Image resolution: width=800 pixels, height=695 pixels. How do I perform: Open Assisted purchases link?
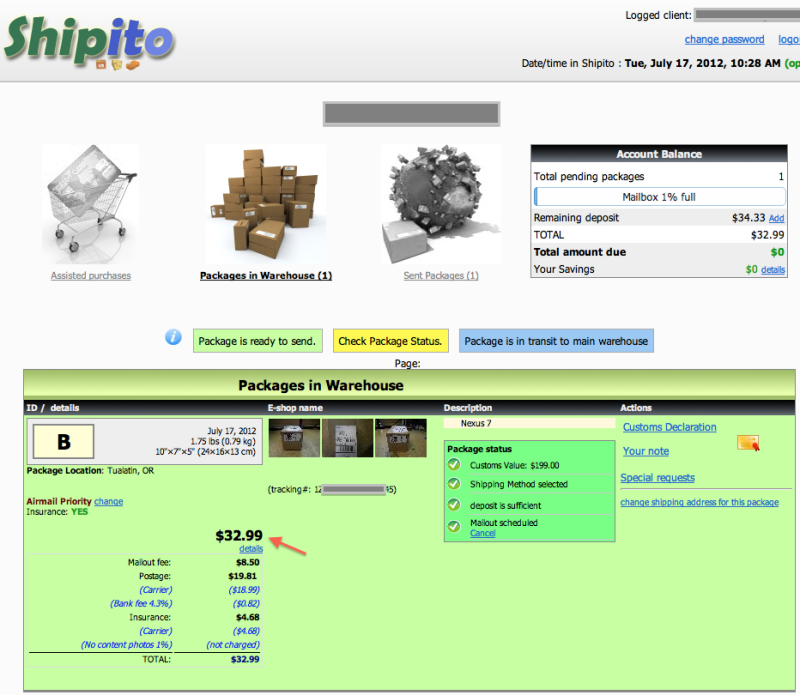[90, 276]
